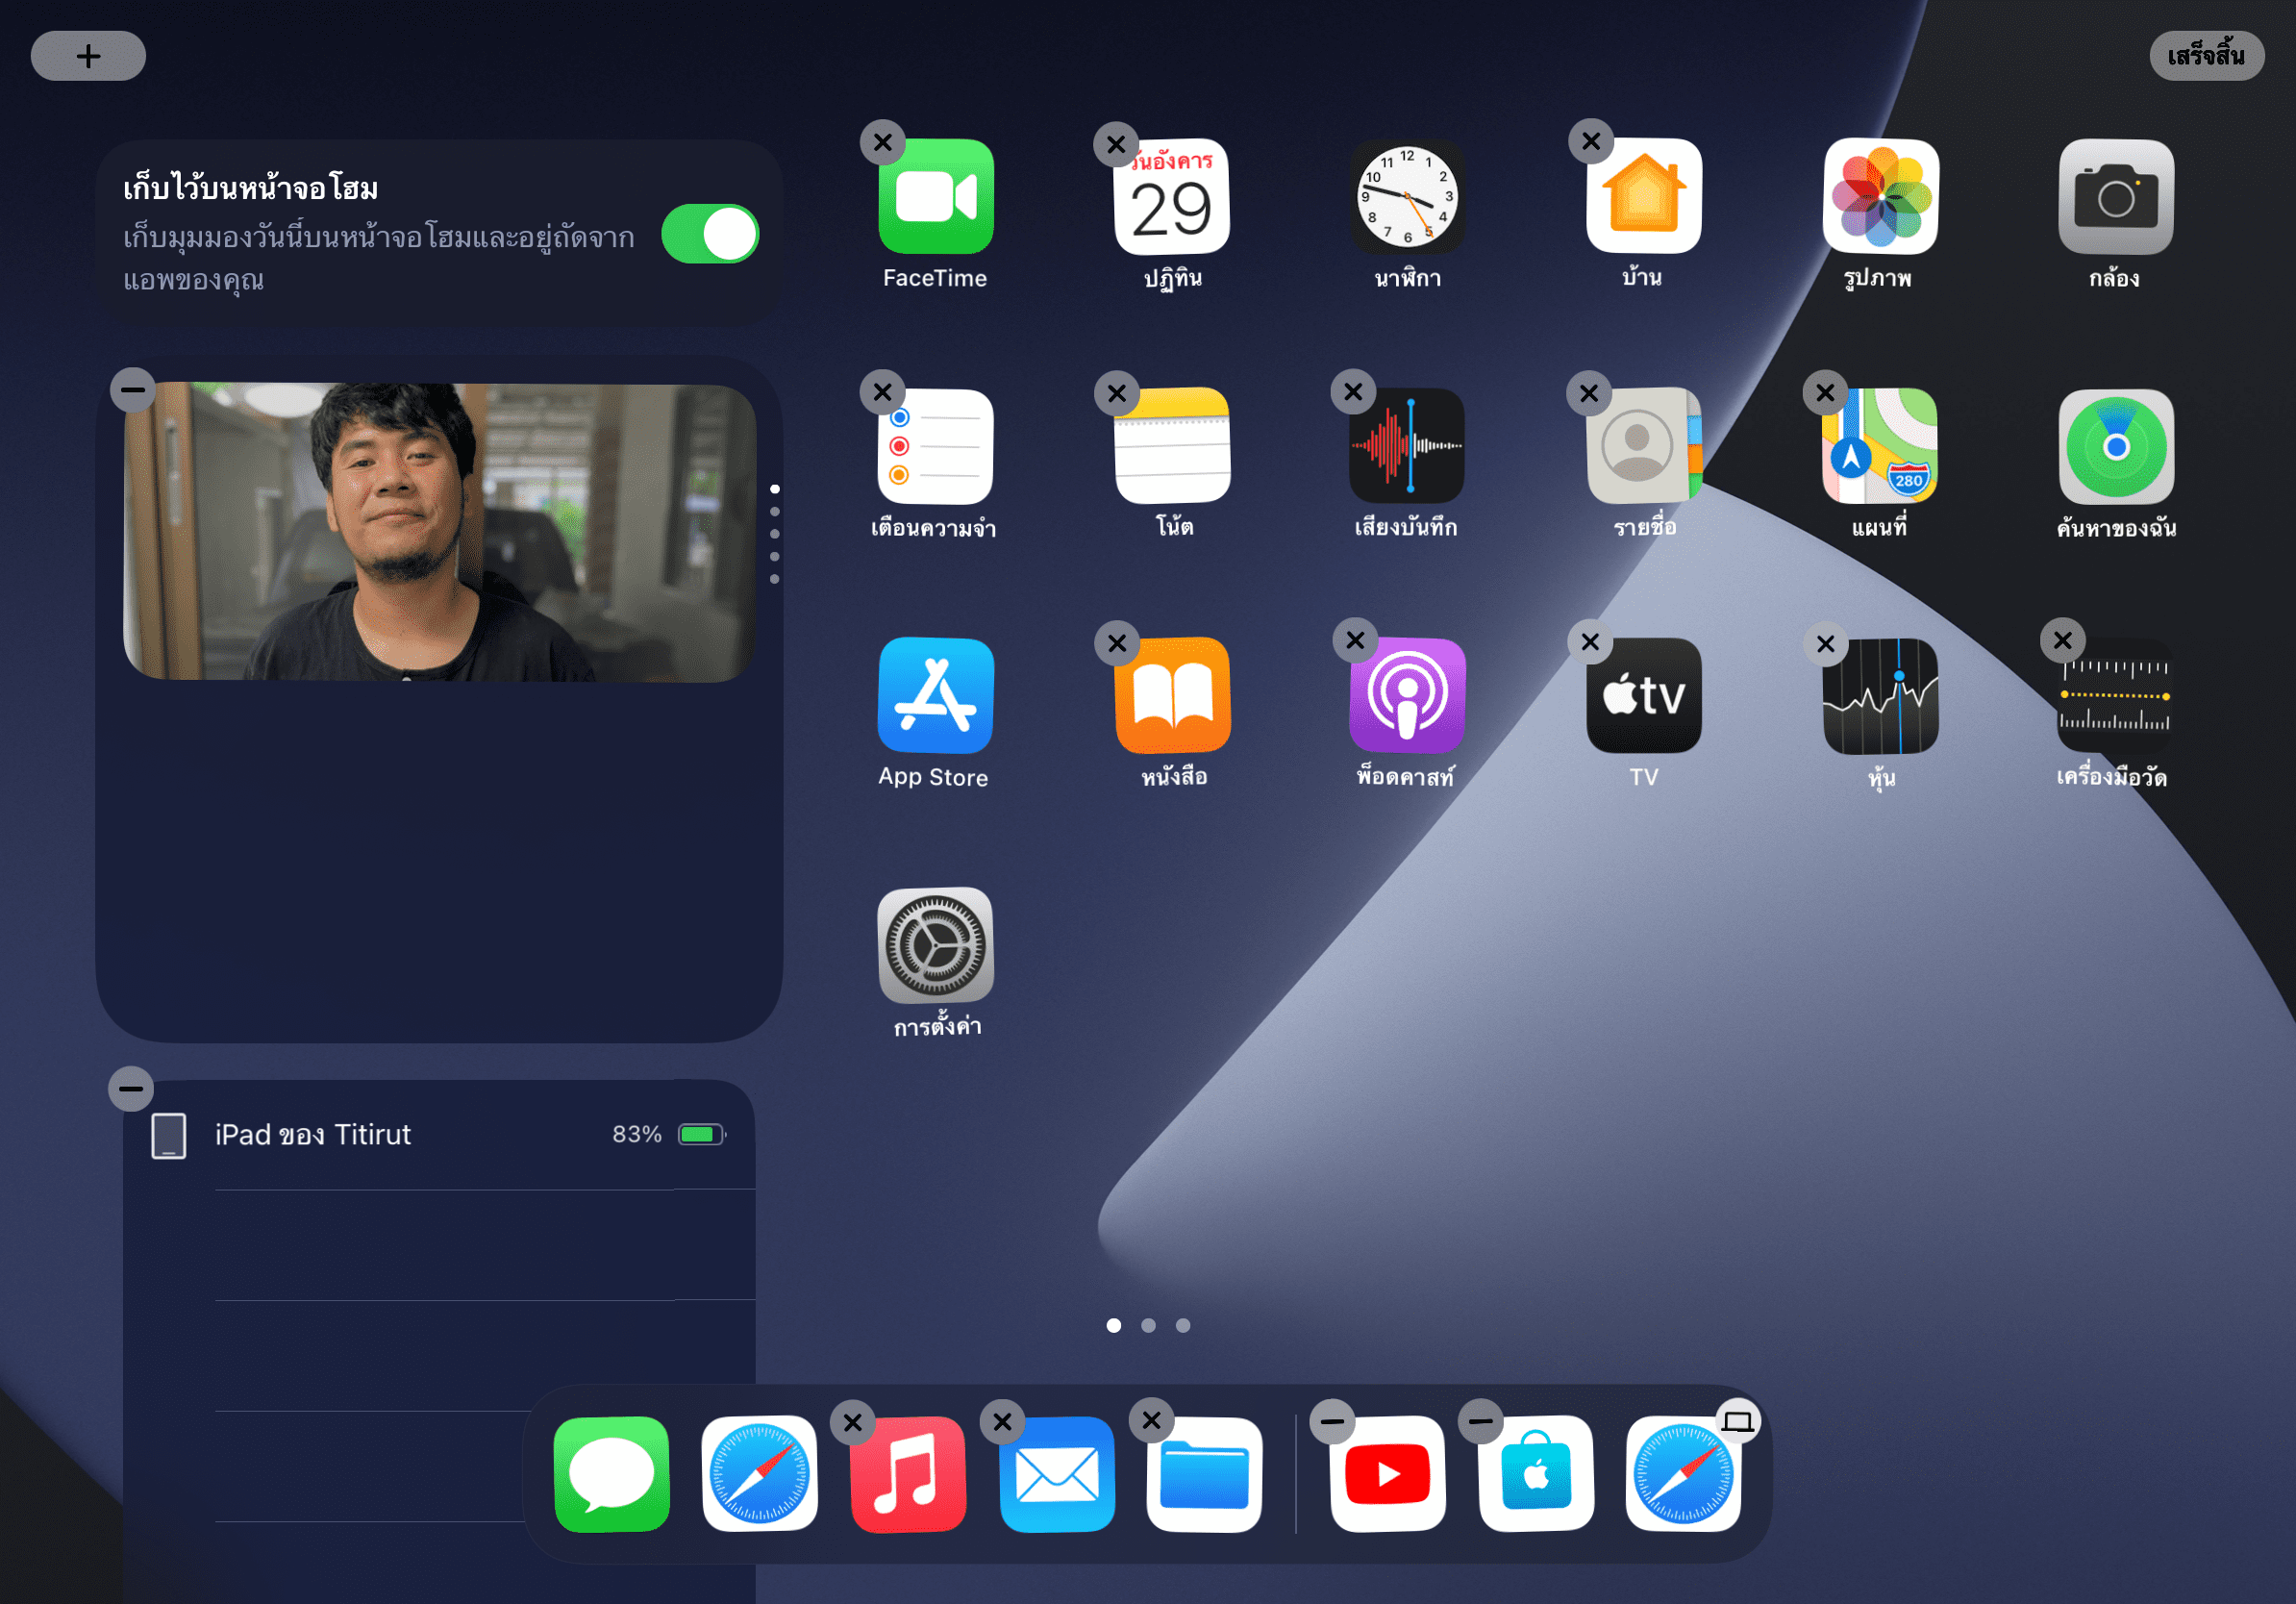Image resolution: width=2296 pixels, height=1604 pixels.
Task: Open the Apple Store app in the dock
Action: pos(1535,1473)
